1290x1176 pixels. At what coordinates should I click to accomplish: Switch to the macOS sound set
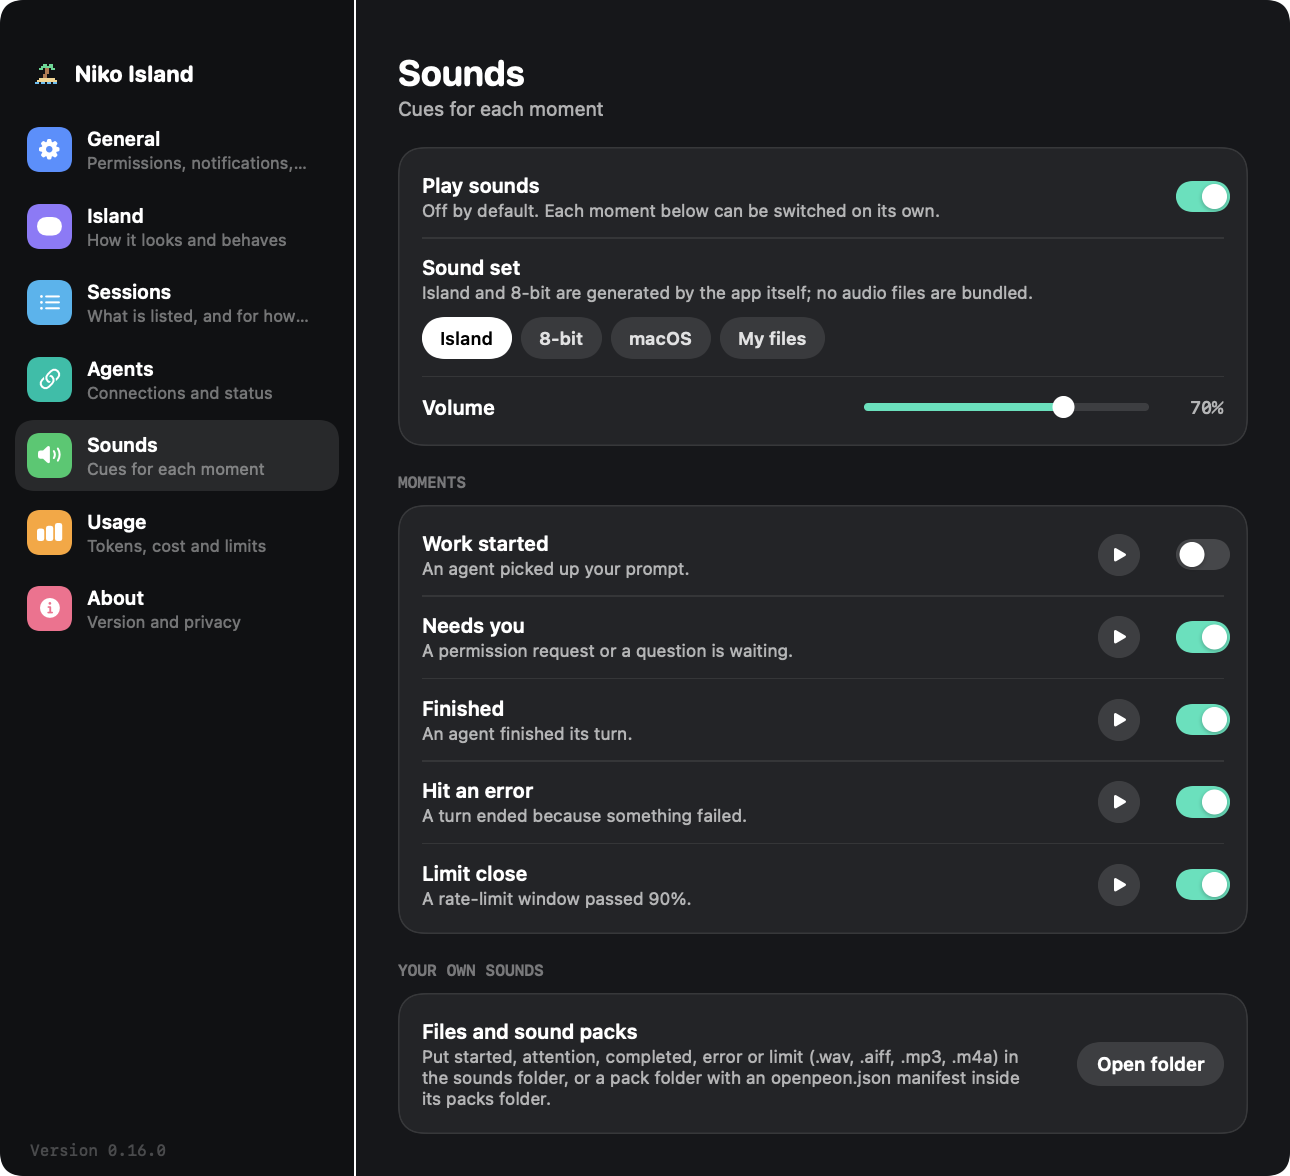(x=660, y=339)
